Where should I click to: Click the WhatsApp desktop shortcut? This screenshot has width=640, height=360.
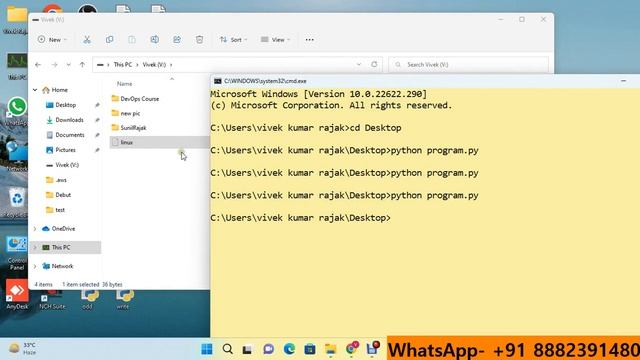[x=17, y=111]
